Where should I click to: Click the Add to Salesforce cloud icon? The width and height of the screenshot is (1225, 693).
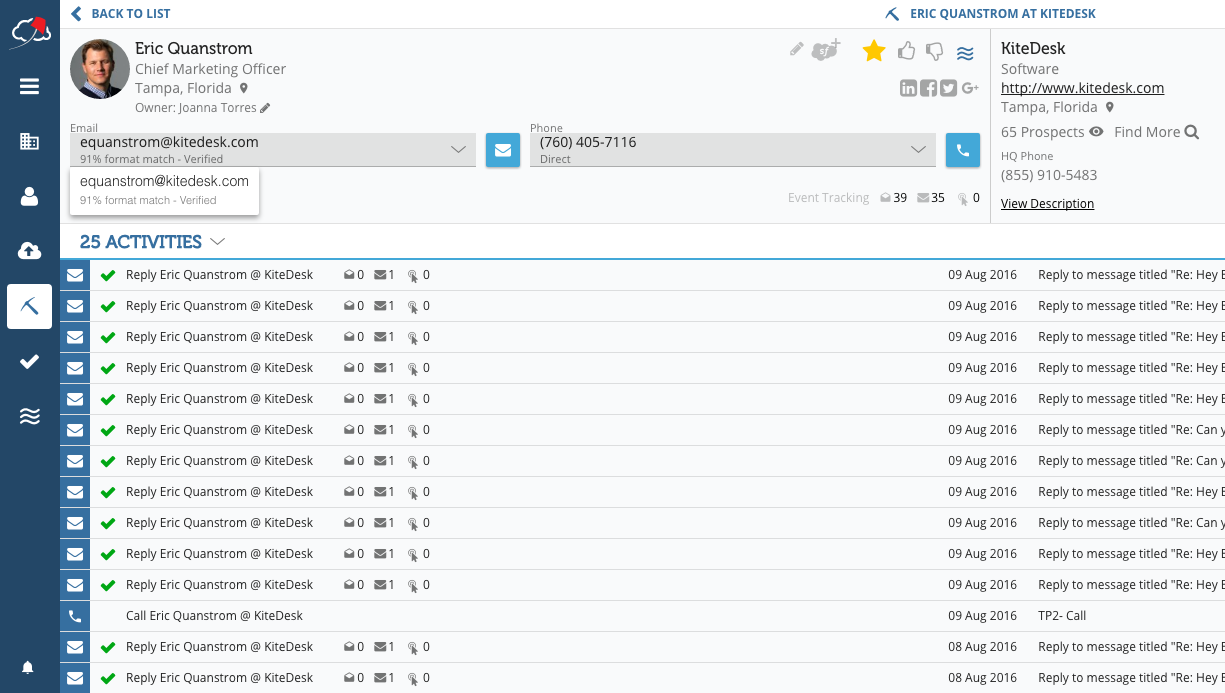tap(826, 50)
